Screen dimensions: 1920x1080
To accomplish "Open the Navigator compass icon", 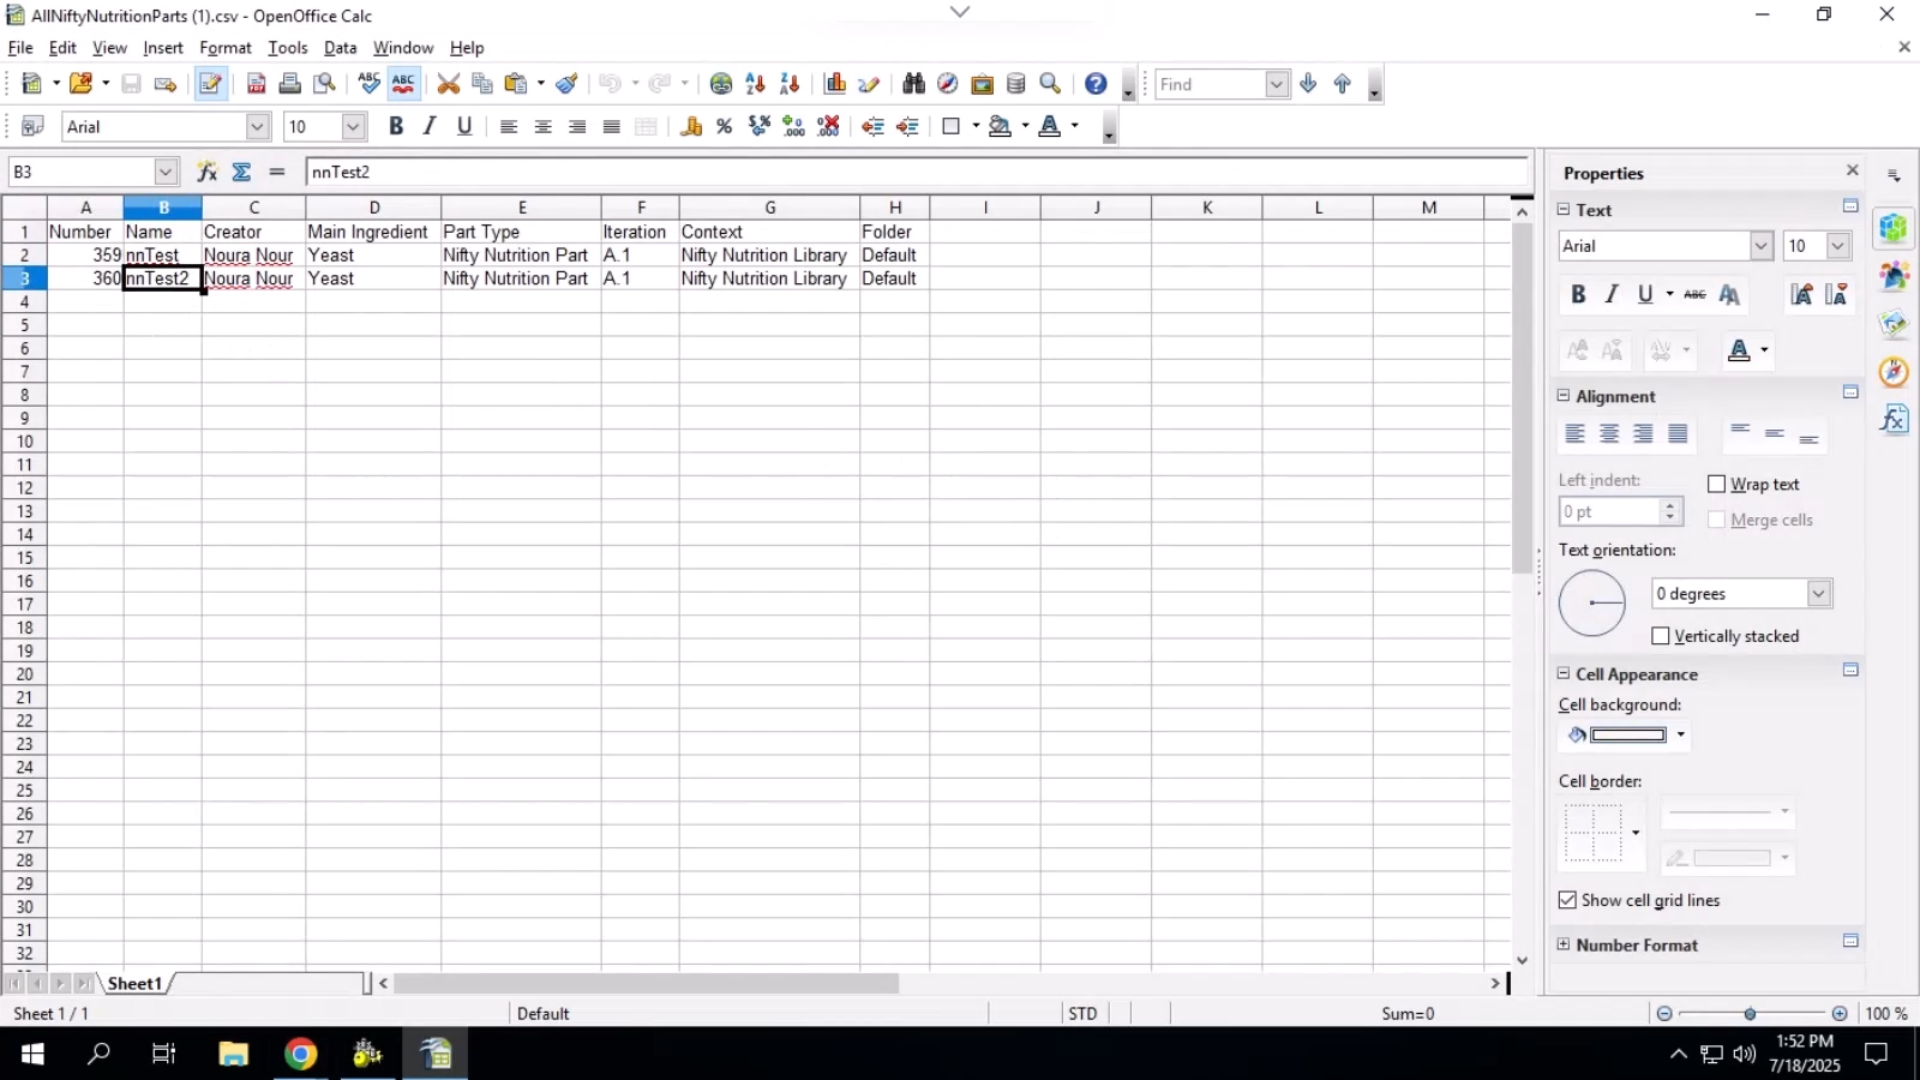I will (x=947, y=84).
